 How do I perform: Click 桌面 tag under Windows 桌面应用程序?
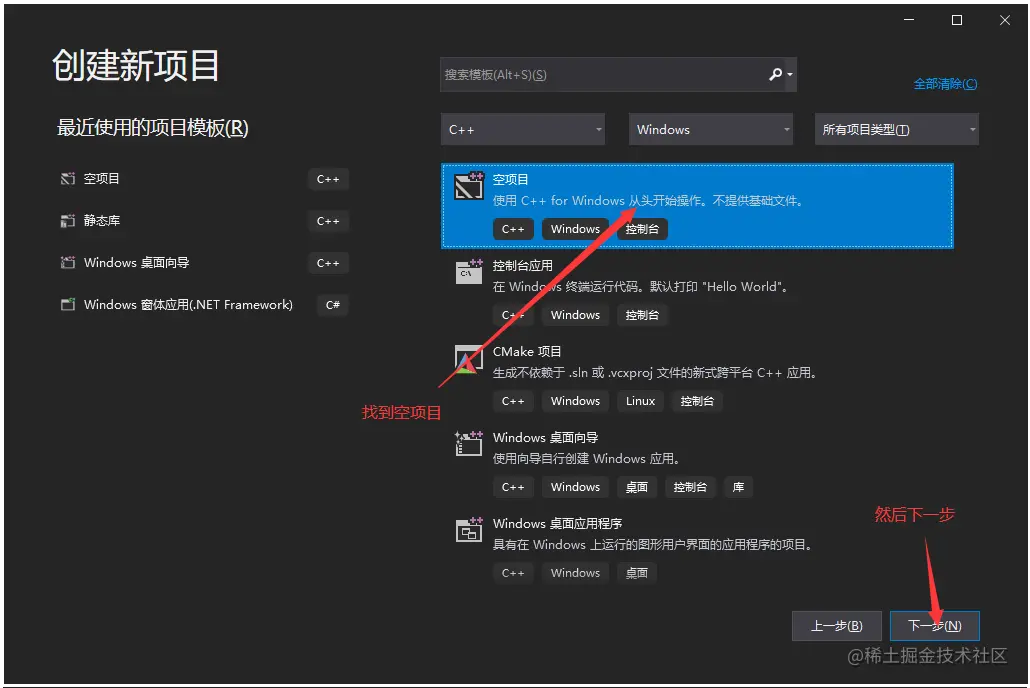(x=637, y=573)
